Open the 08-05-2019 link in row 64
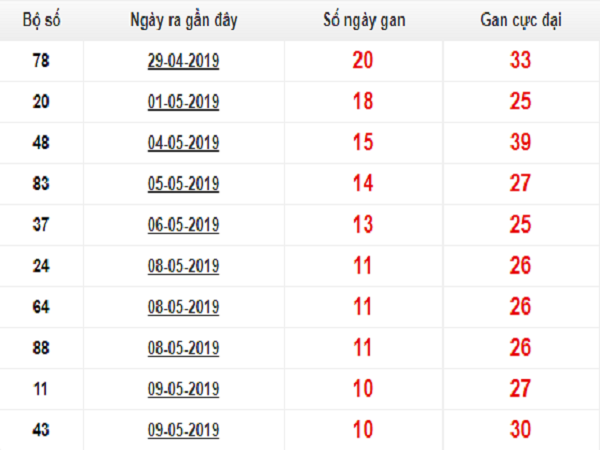Screen dimensions: 600x450 183,307
